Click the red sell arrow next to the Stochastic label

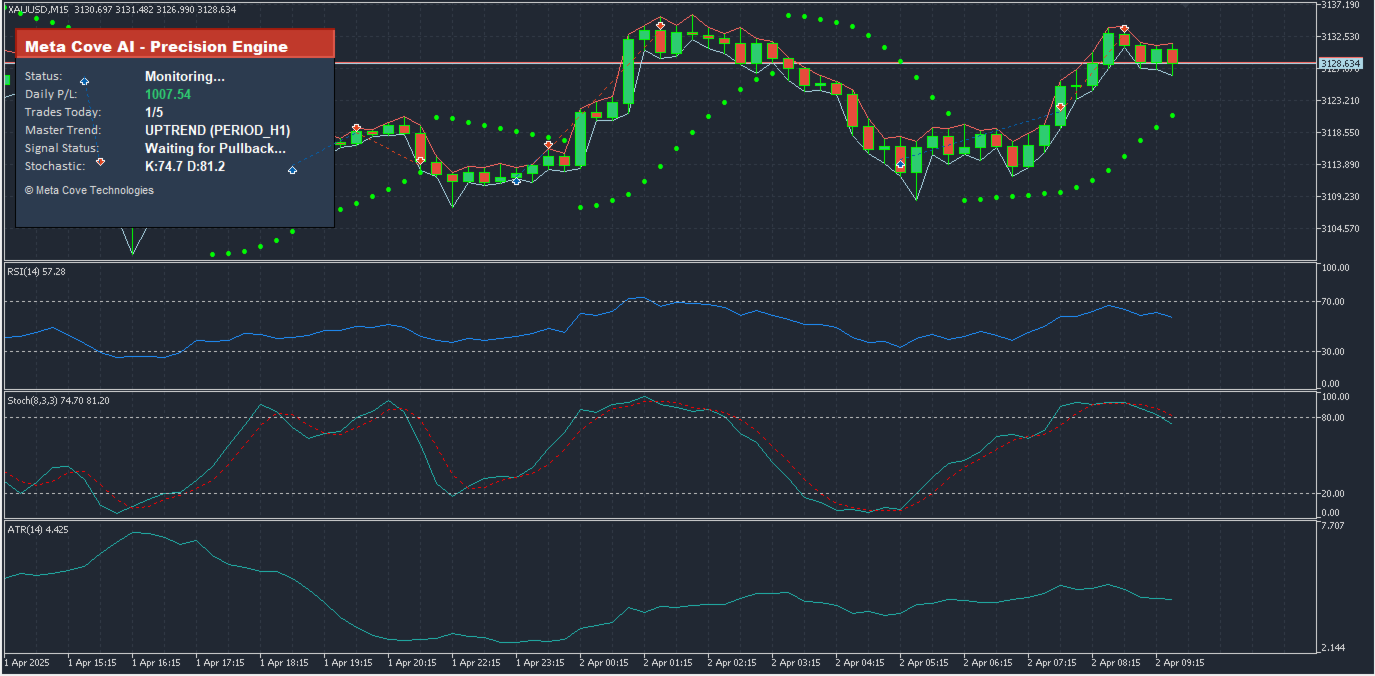pyautogui.click(x=100, y=162)
